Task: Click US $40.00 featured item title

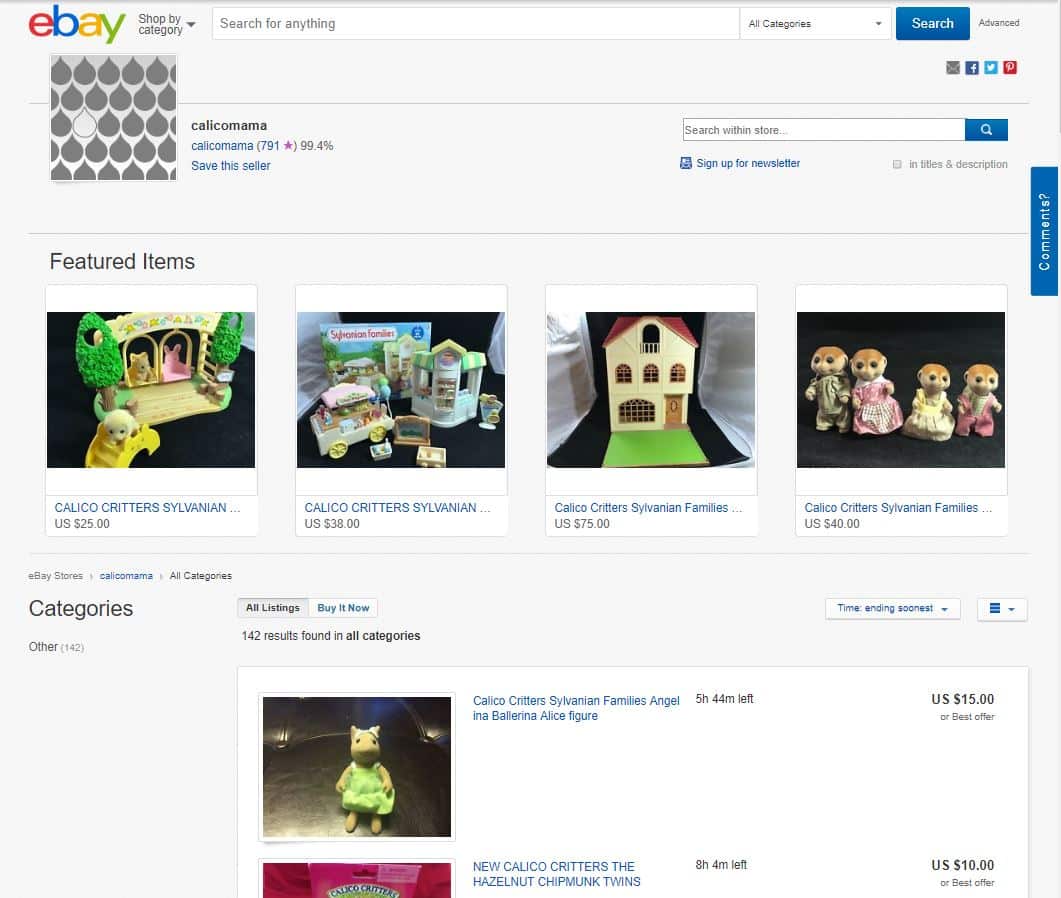Action: (898, 508)
